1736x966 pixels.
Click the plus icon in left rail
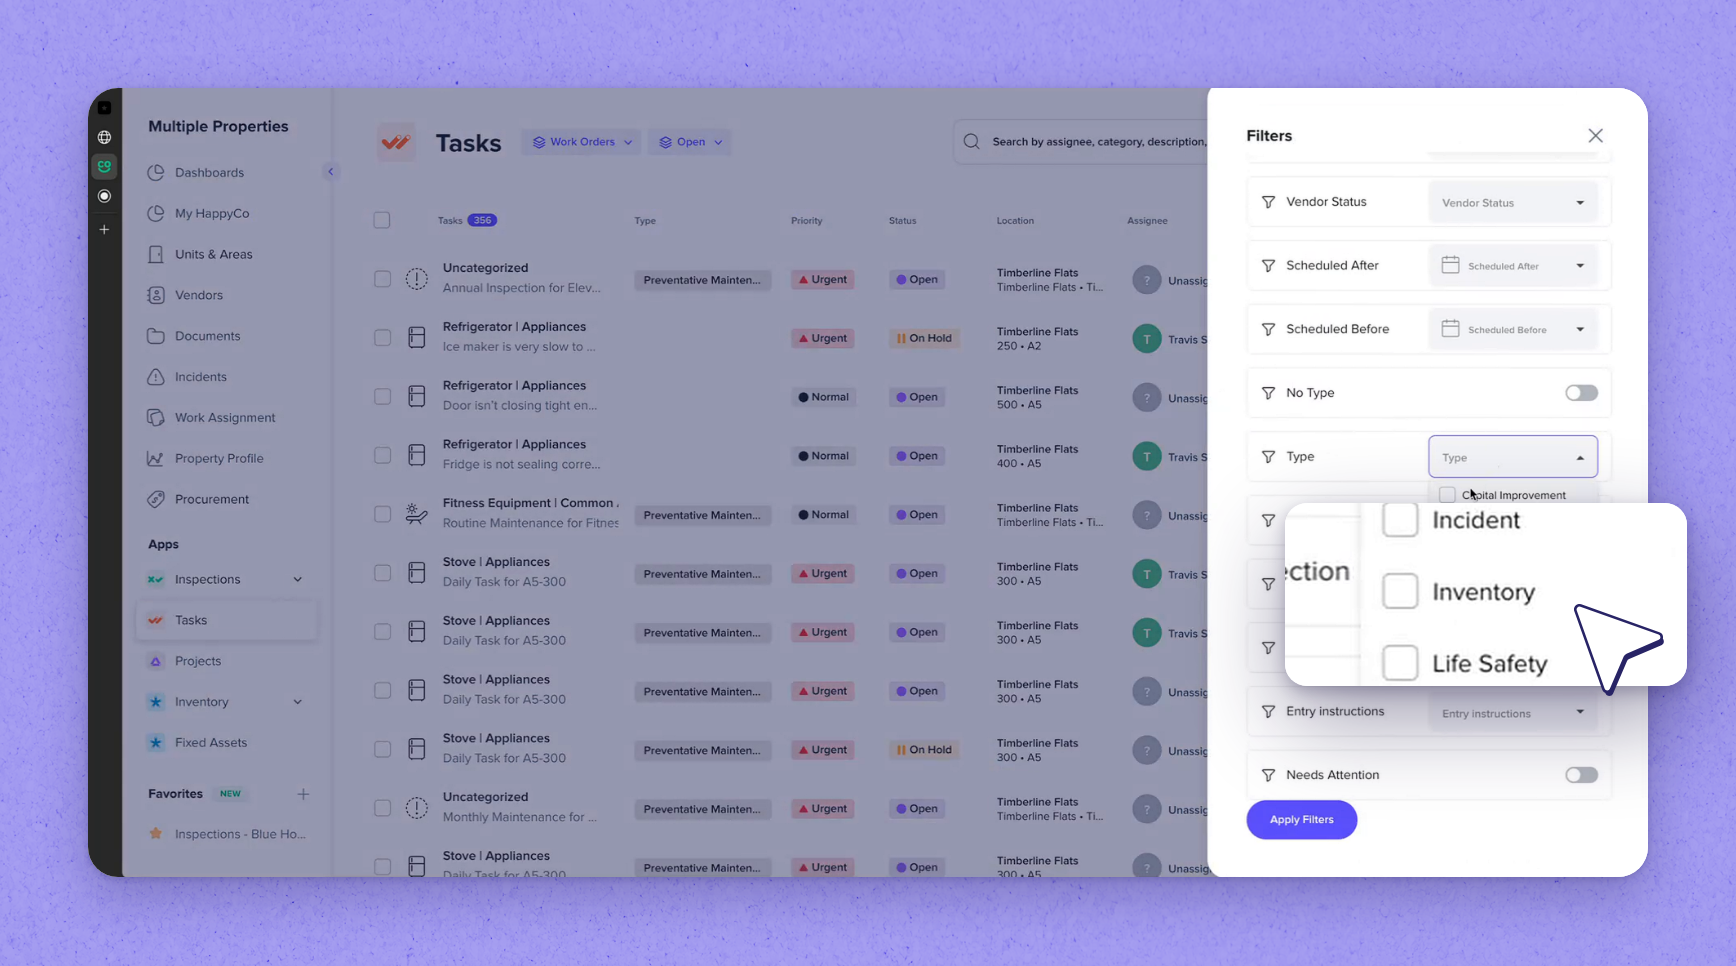click(x=104, y=229)
